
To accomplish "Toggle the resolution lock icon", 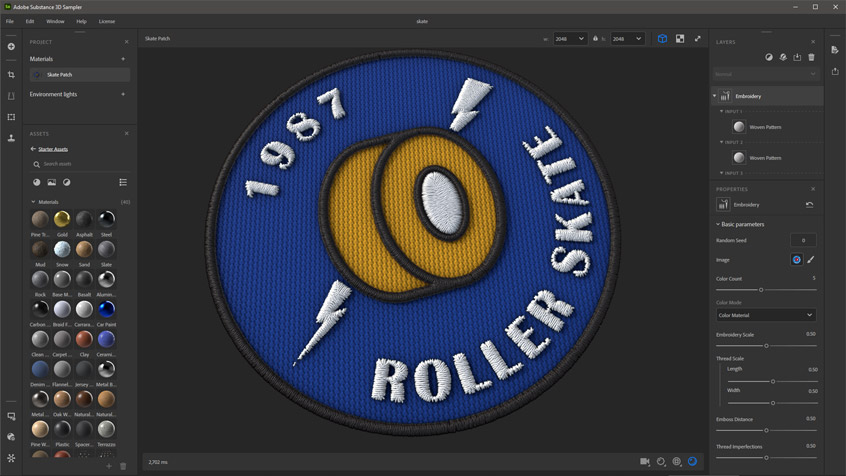I will [595, 39].
